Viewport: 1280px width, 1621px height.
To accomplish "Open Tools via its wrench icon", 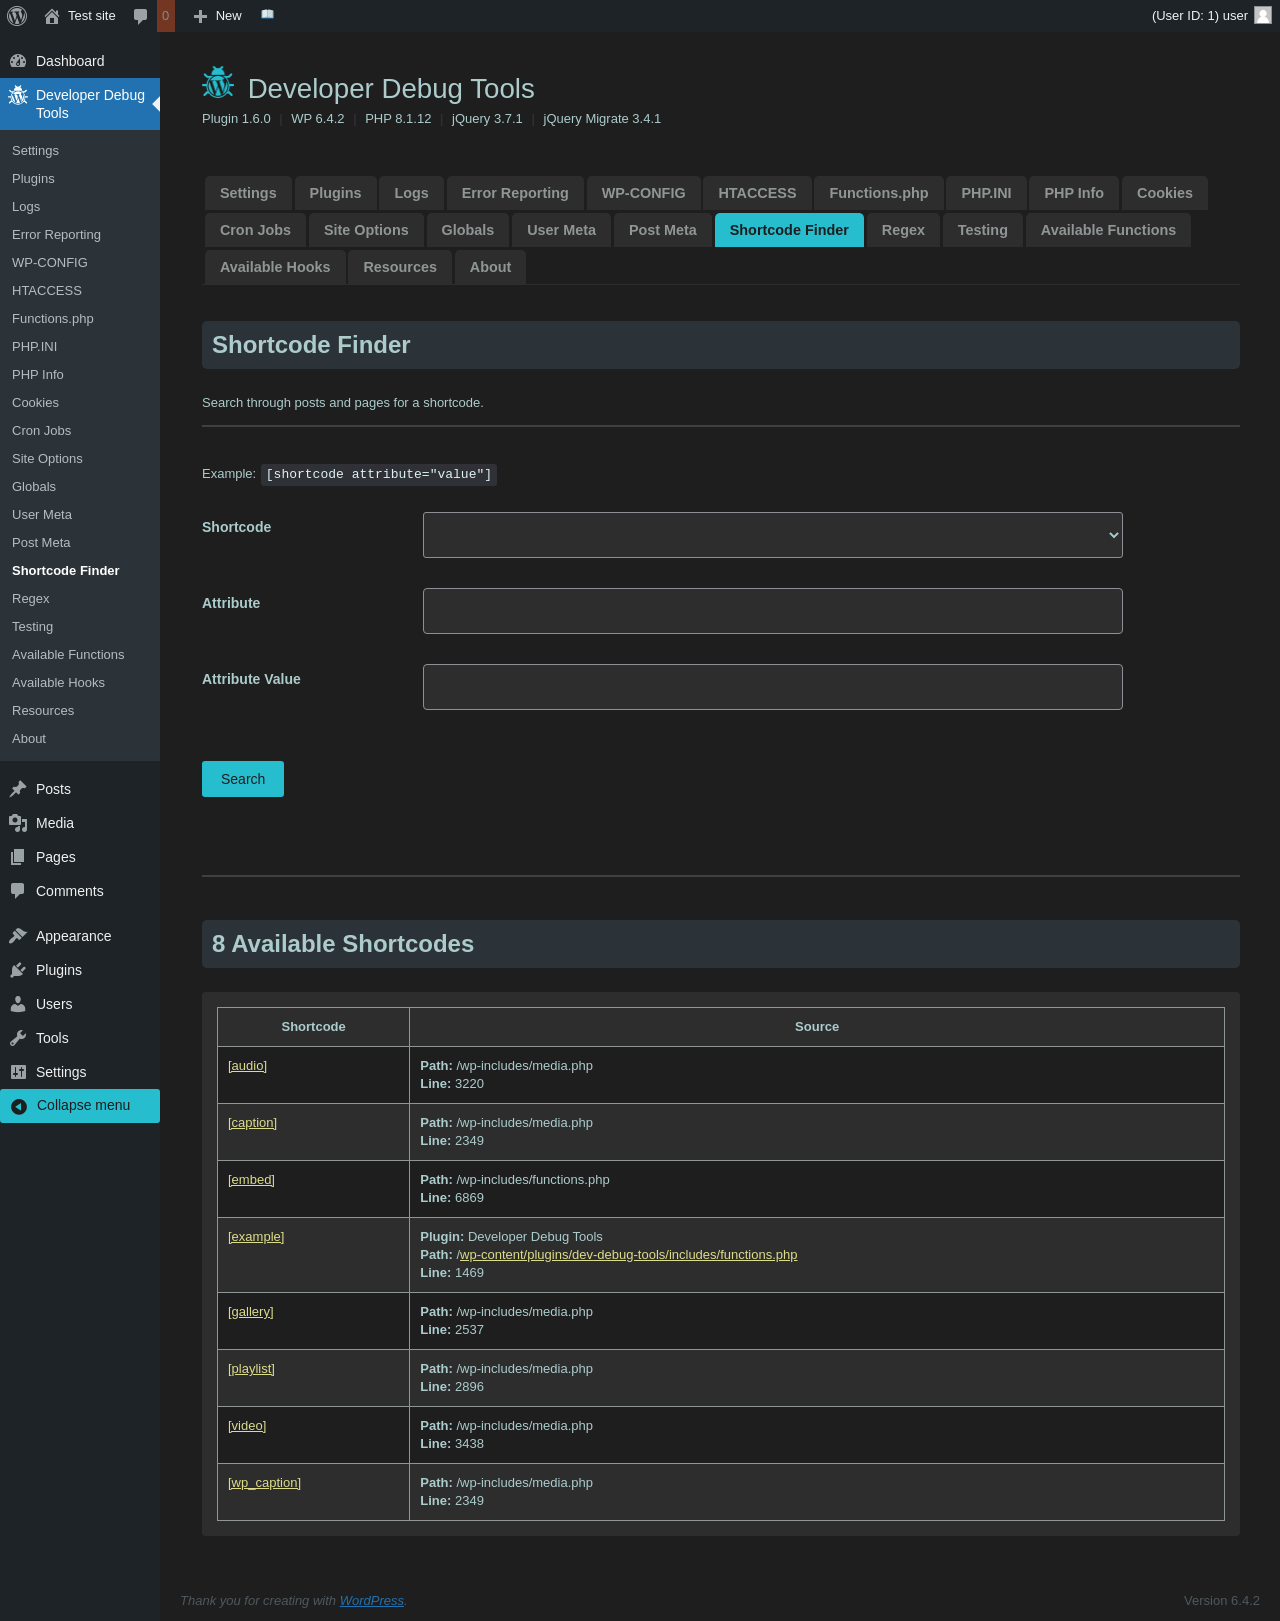I will 18,1038.
